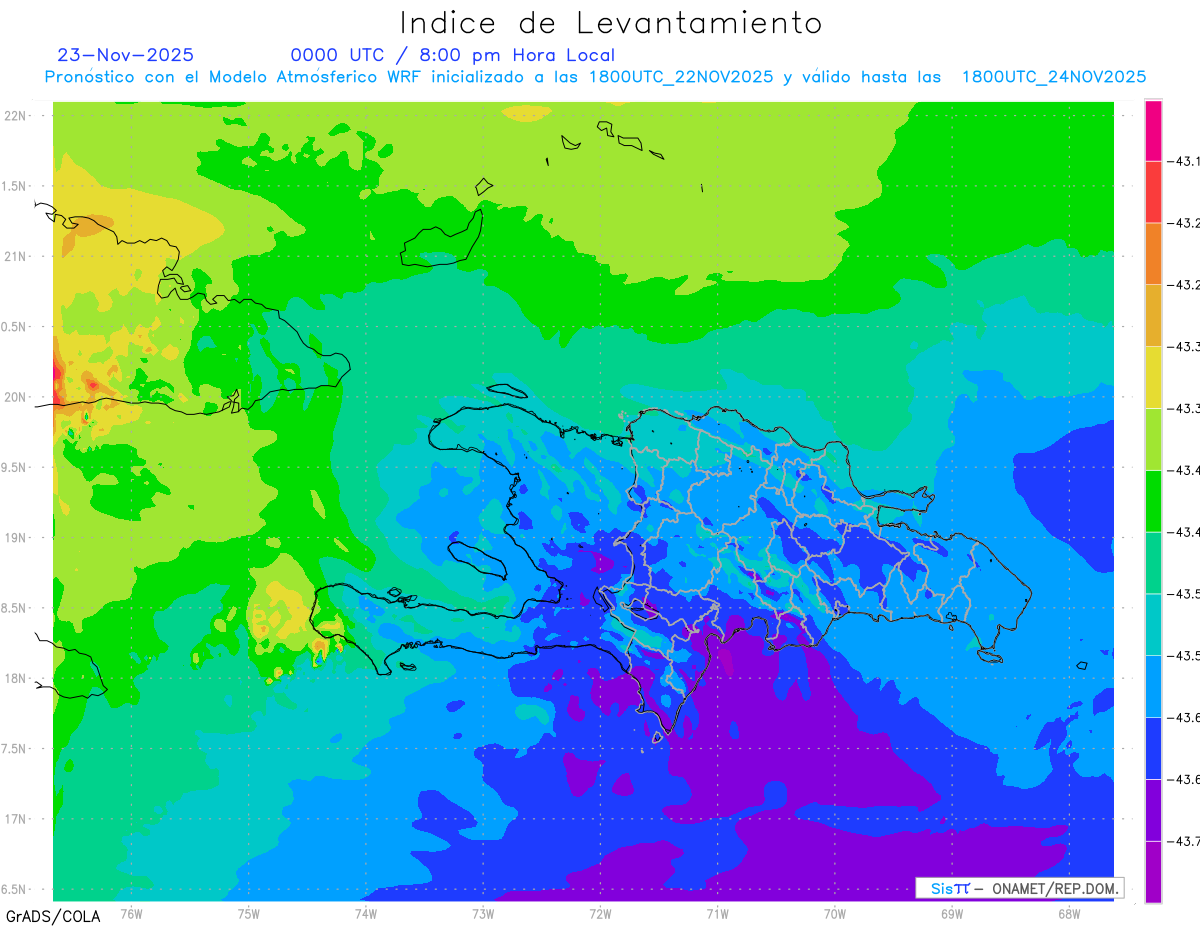Viewport: 1200px width, 927px height.
Task: Click the '20N' latitude label
Action: [x=17, y=397]
